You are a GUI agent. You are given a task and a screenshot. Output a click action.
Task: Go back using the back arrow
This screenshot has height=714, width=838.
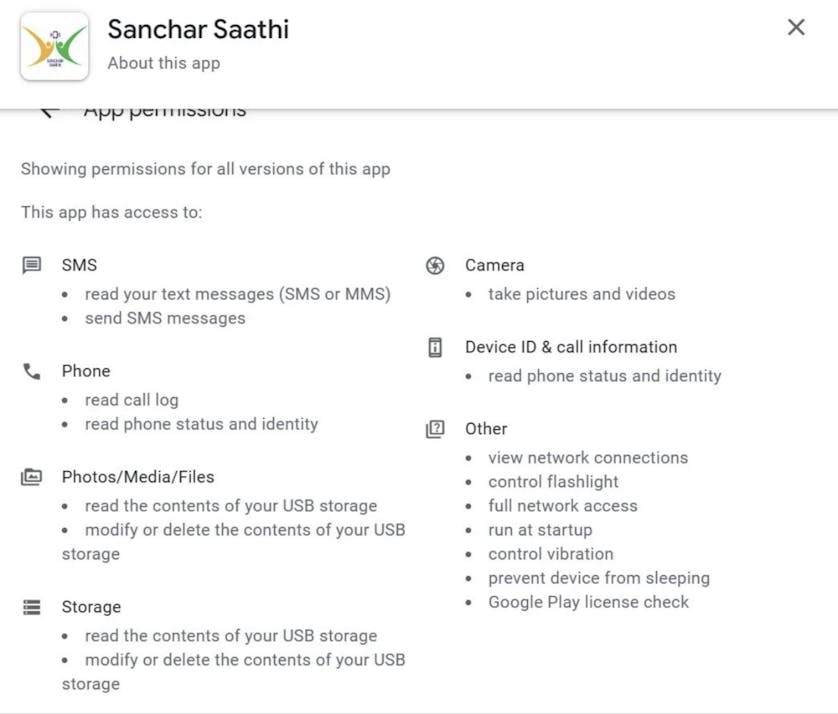[x=49, y=111]
